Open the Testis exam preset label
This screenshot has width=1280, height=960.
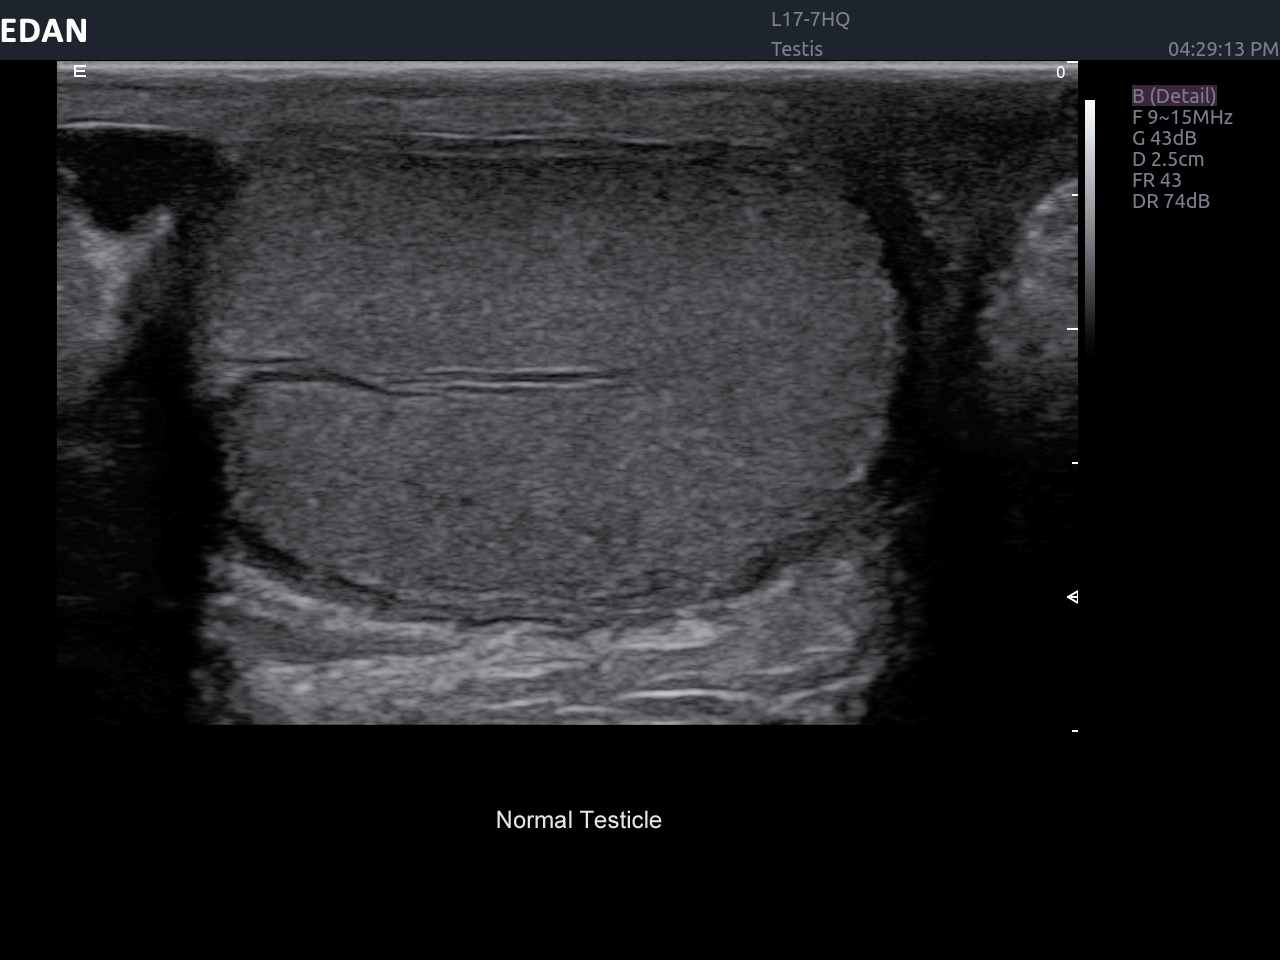797,49
